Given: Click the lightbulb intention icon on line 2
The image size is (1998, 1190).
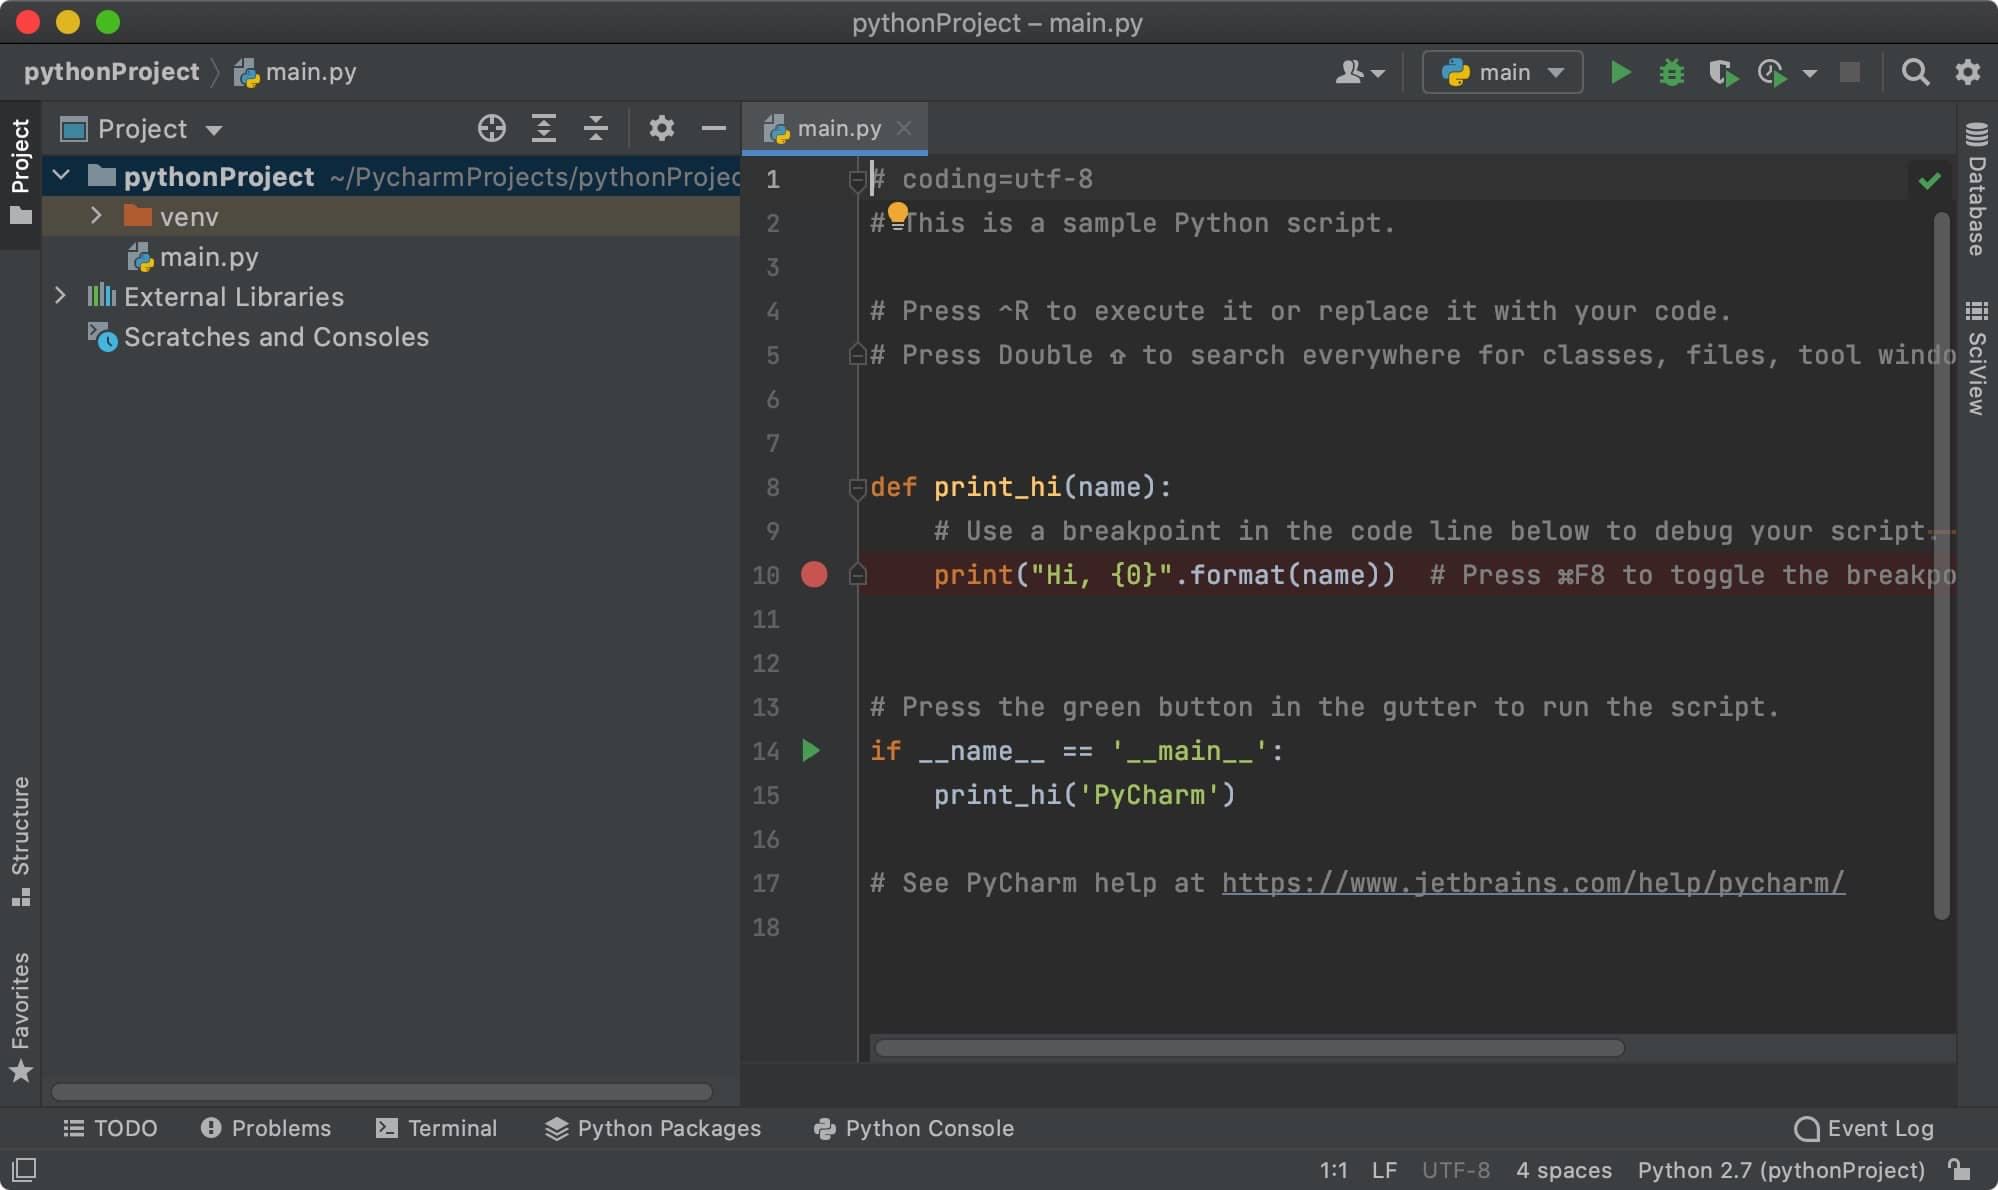Looking at the screenshot, I should 898,213.
